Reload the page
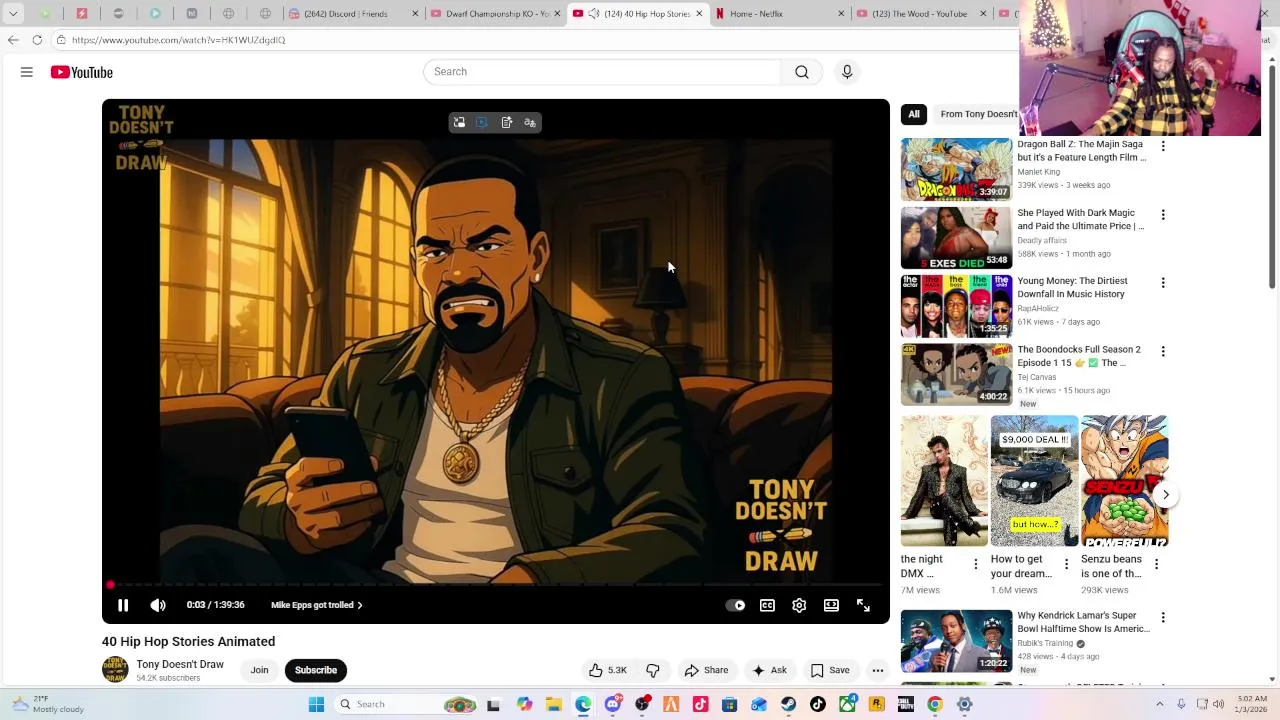1280x720 pixels. click(37, 40)
